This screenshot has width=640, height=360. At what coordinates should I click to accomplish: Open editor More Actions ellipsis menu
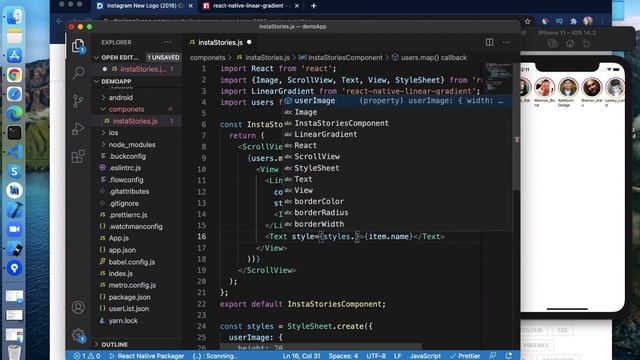pyautogui.click(x=506, y=42)
